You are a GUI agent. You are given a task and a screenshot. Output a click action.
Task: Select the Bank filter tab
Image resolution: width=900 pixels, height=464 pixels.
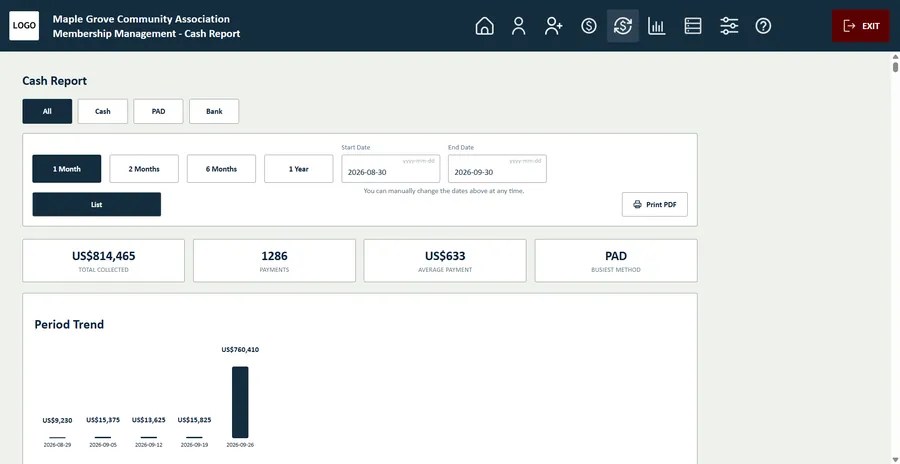point(214,111)
